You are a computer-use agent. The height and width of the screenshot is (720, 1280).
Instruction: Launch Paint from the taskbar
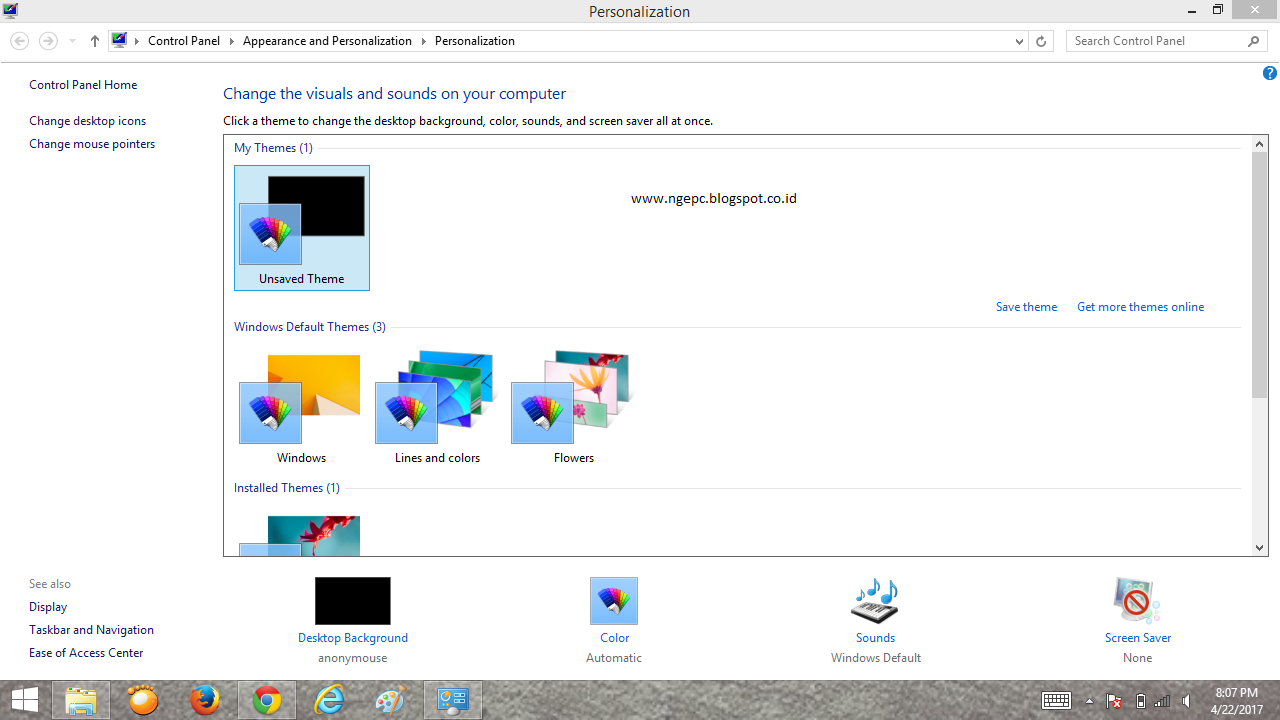coord(390,699)
